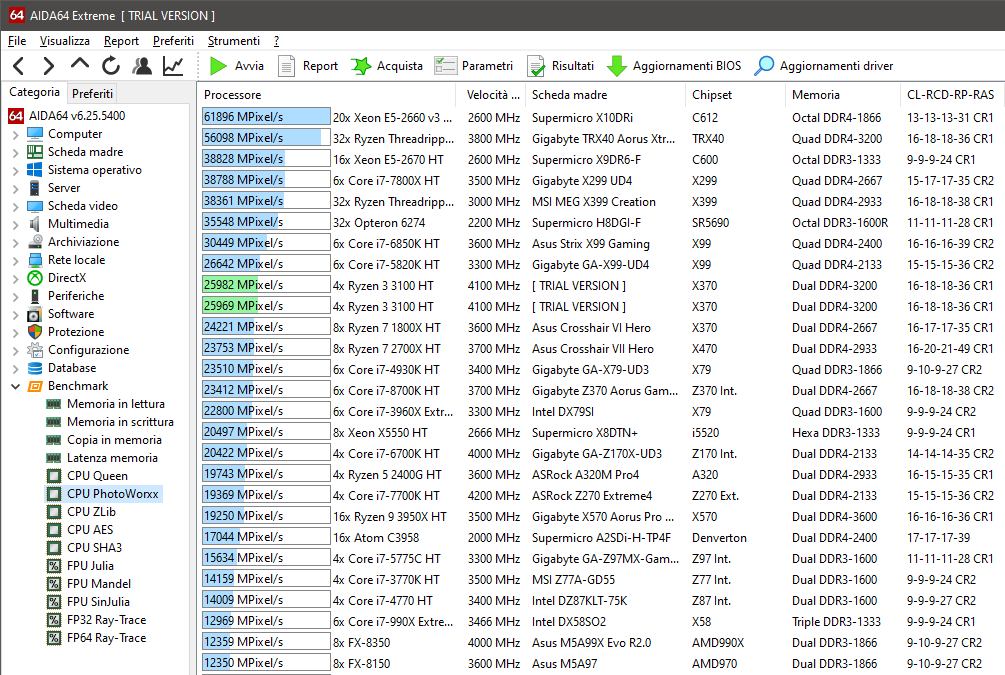The width and height of the screenshot is (1005, 675).
Task: Expand the DirectX tree node
Action: [x=15, y=278]
